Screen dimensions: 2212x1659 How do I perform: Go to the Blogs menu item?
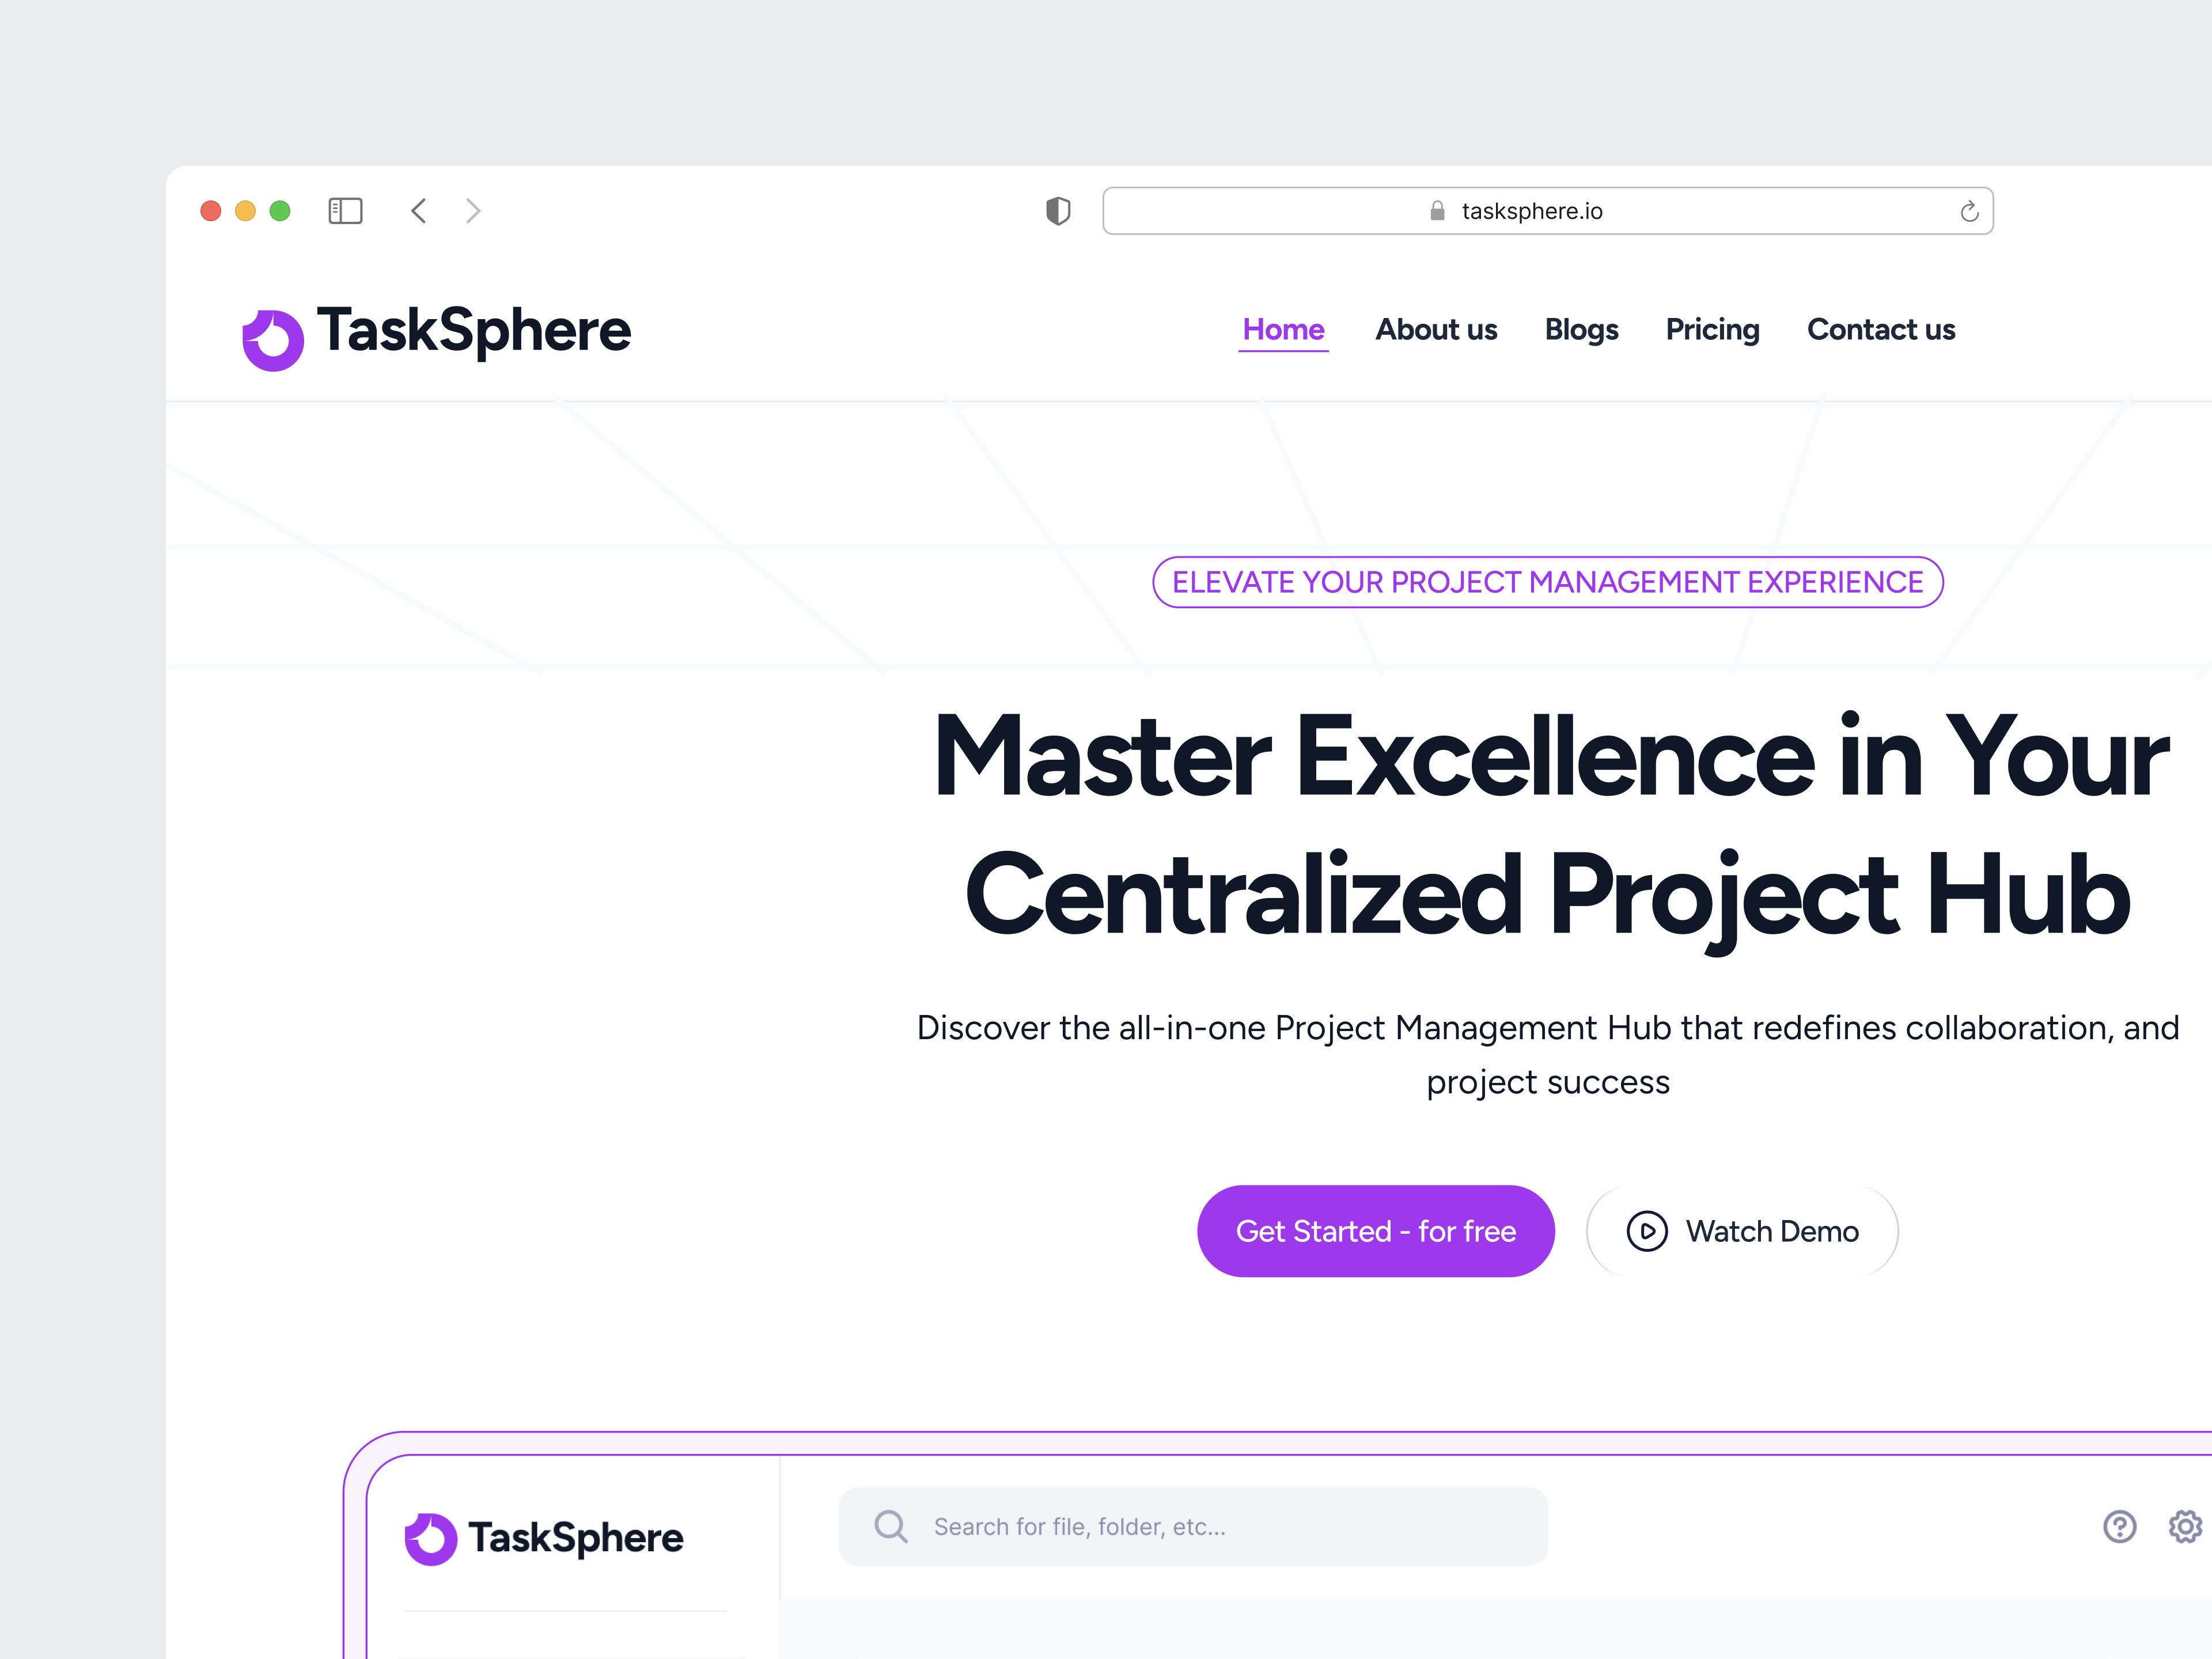pos(1581,330)
